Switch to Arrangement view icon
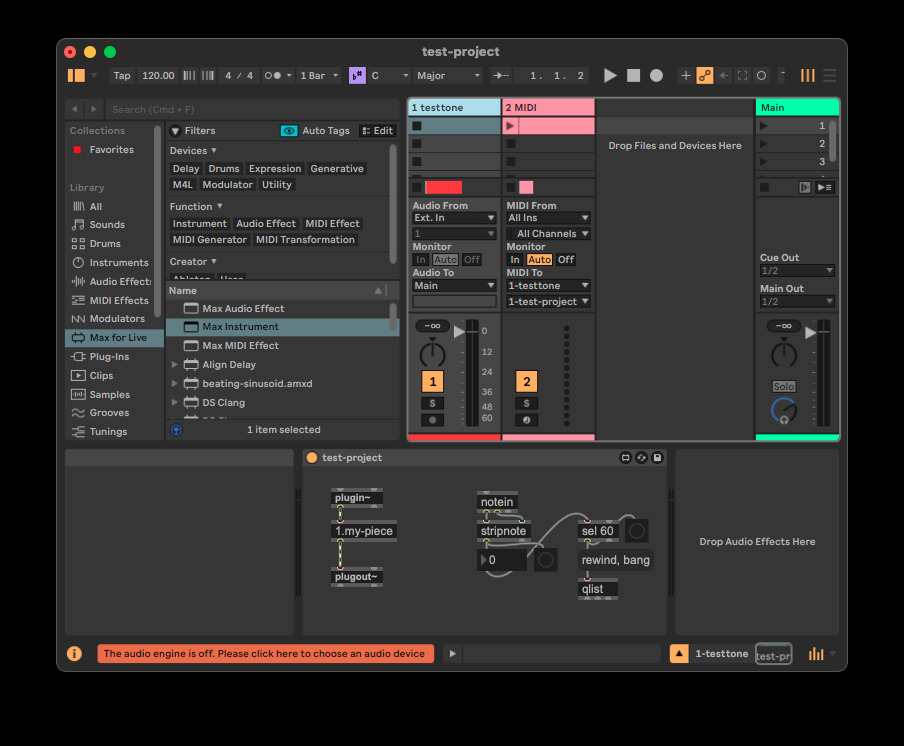 pos(830,76)
